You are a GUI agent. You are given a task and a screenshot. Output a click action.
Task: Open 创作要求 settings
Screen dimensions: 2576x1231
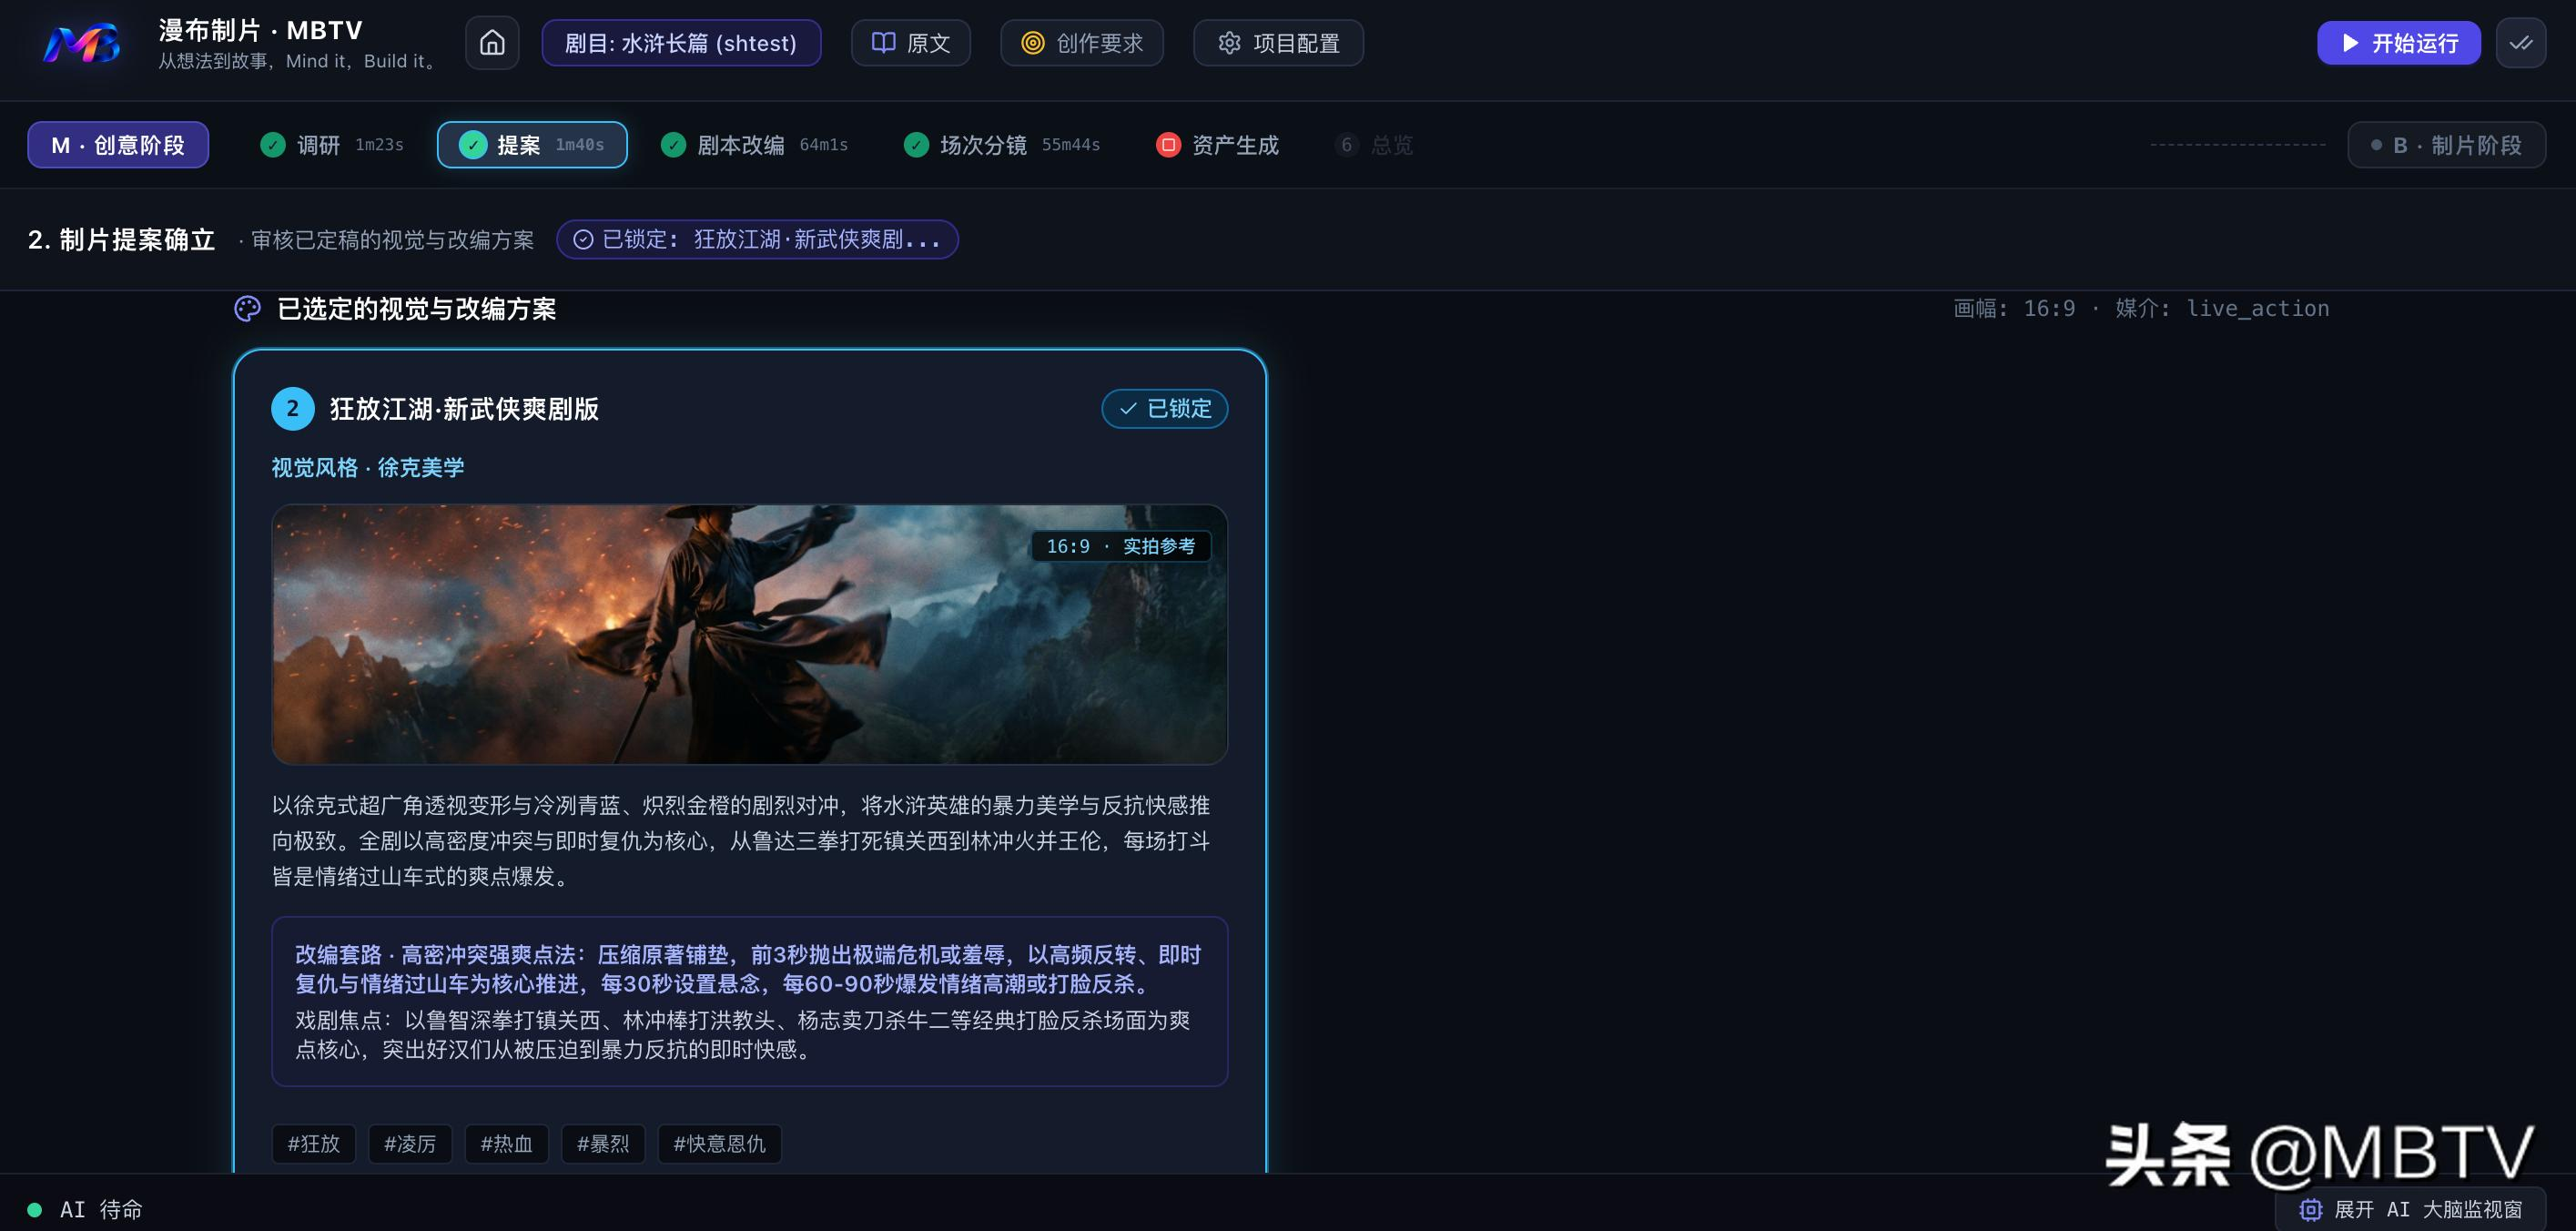tap(1081, 43)
